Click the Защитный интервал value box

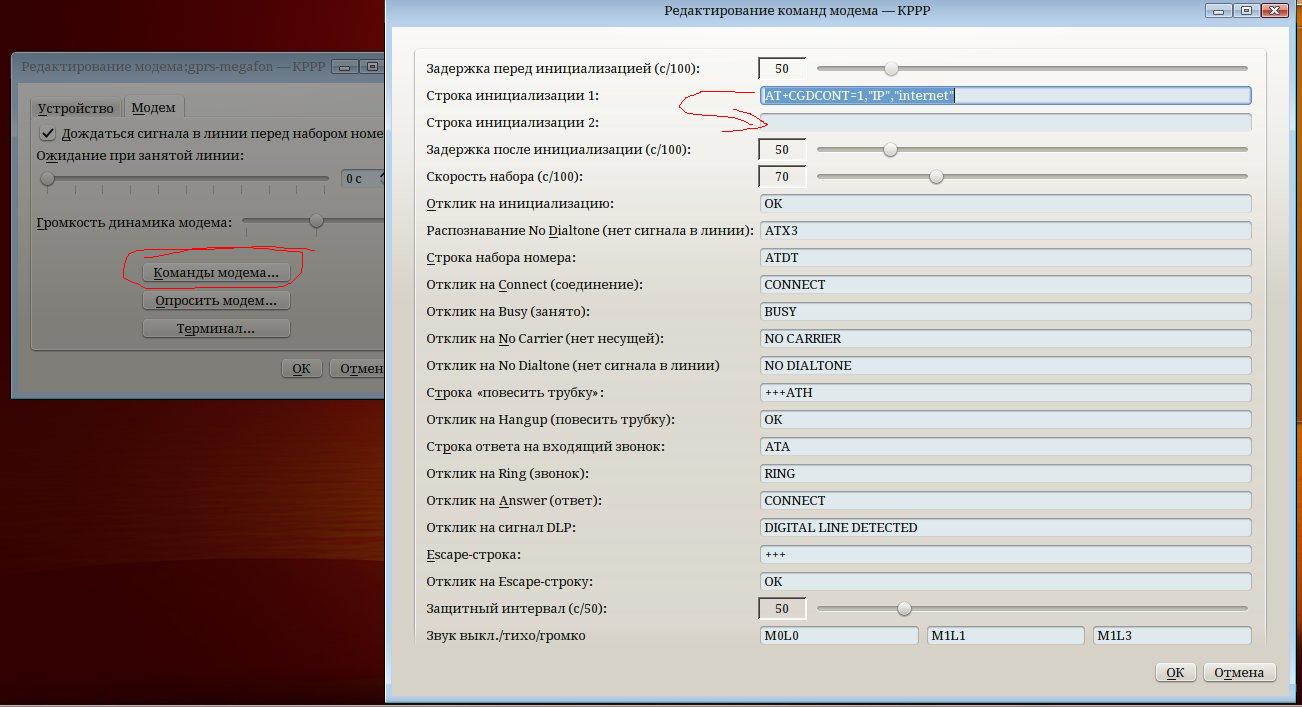tap(782, 609)
